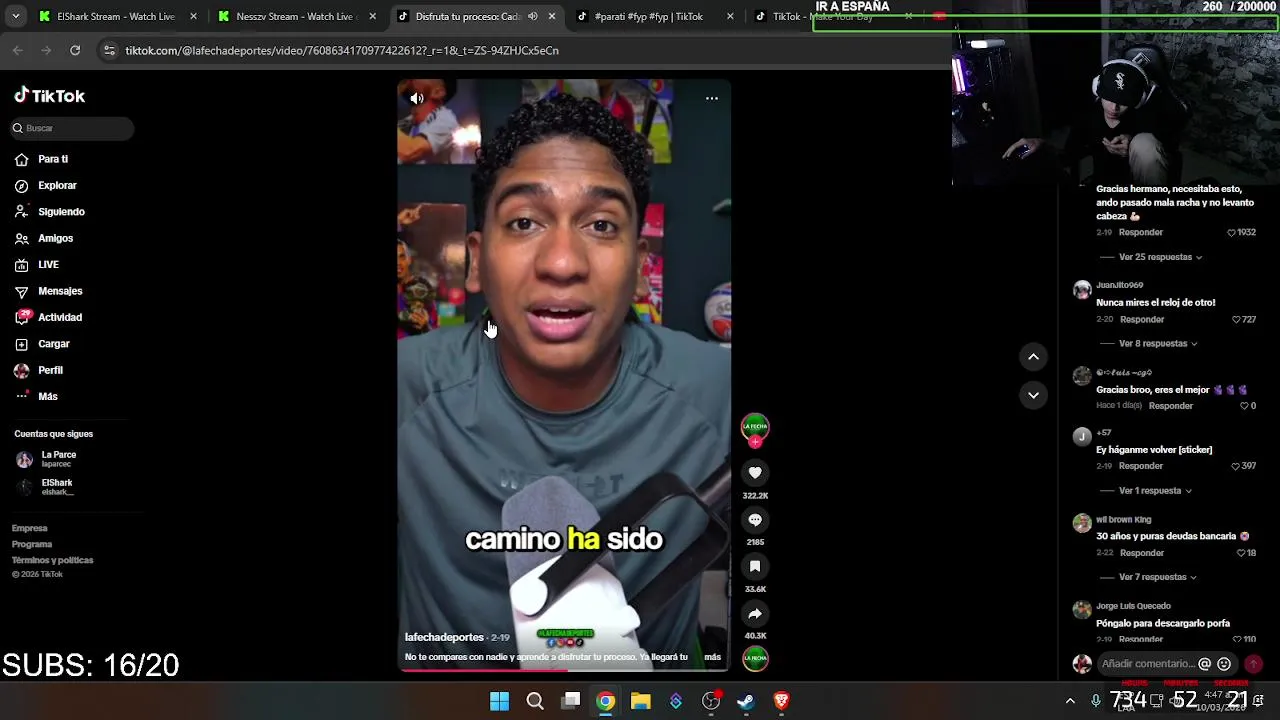The image size is (1280, 720).
Task: Go to the previous video with the up arrow
Action: click(x=1033, y=357)
